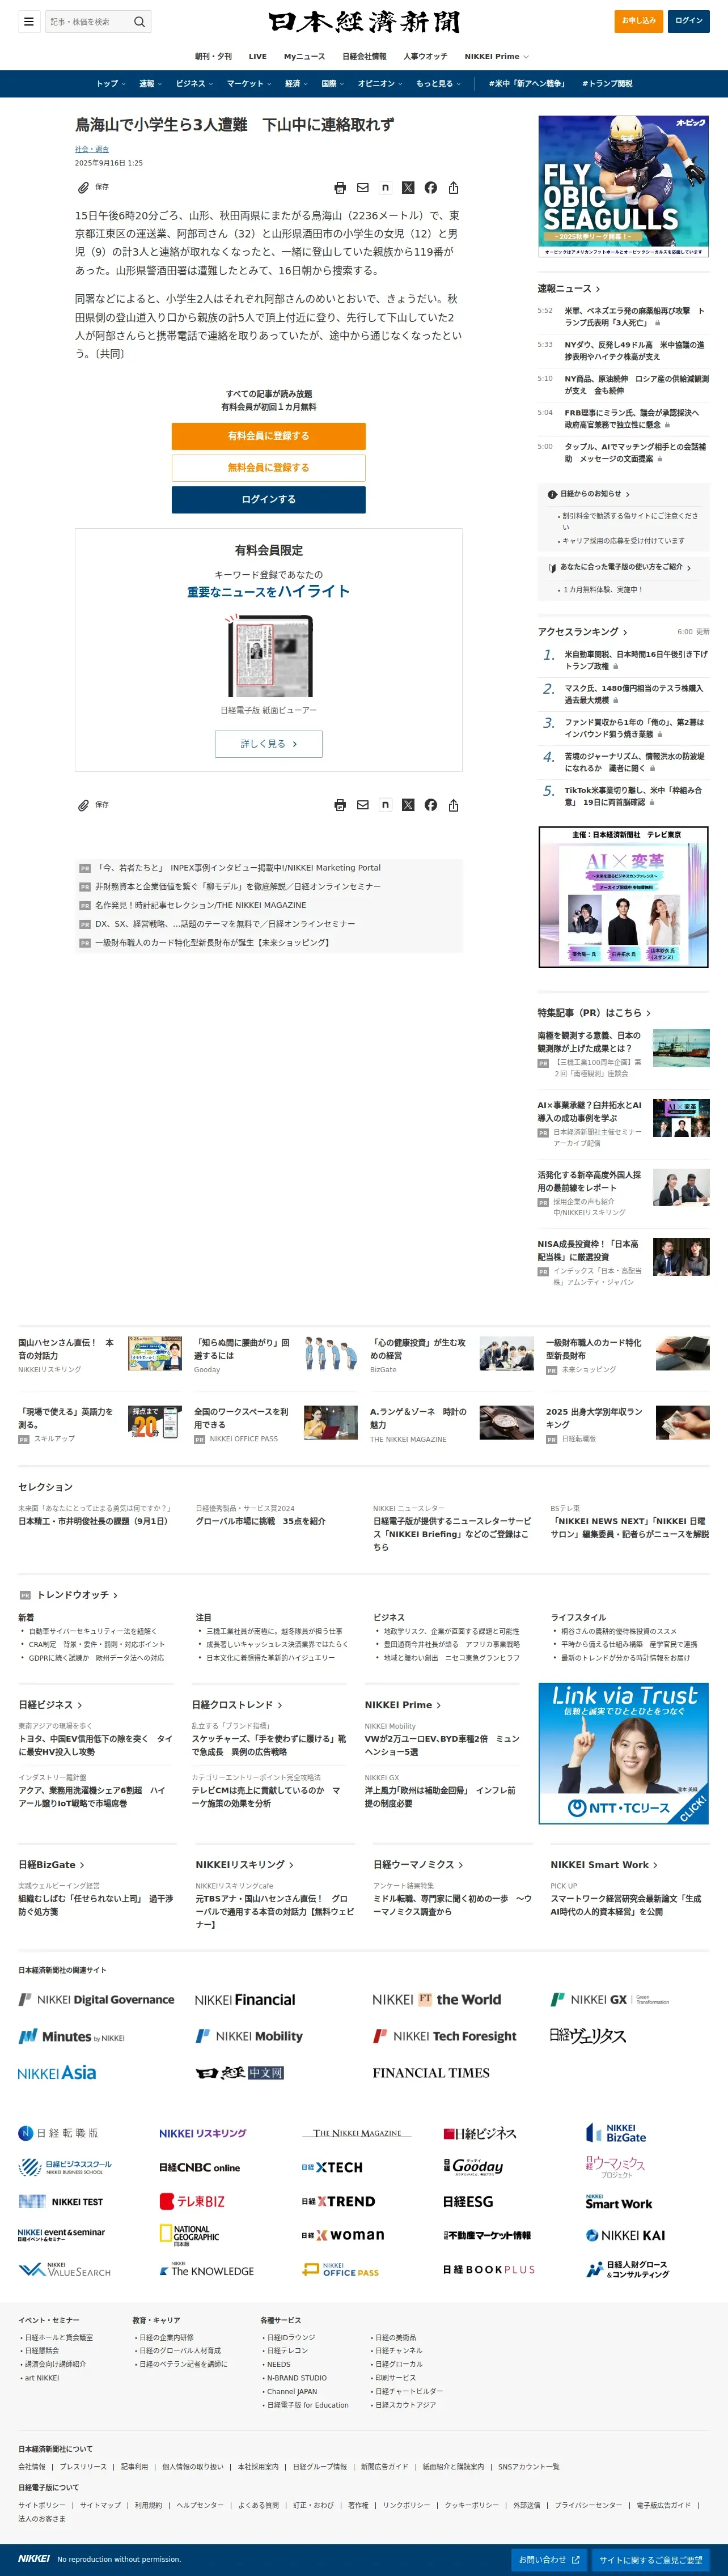Share on Facebook using top icon
728x2576 pixels.
click(x=430, y=188)
